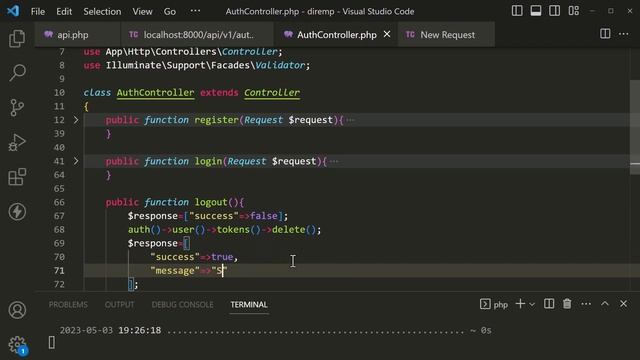Viewport: 640px width, 360px height.
Task: Switch to the OUTPUT panel tab
Action: pos(120,304)
